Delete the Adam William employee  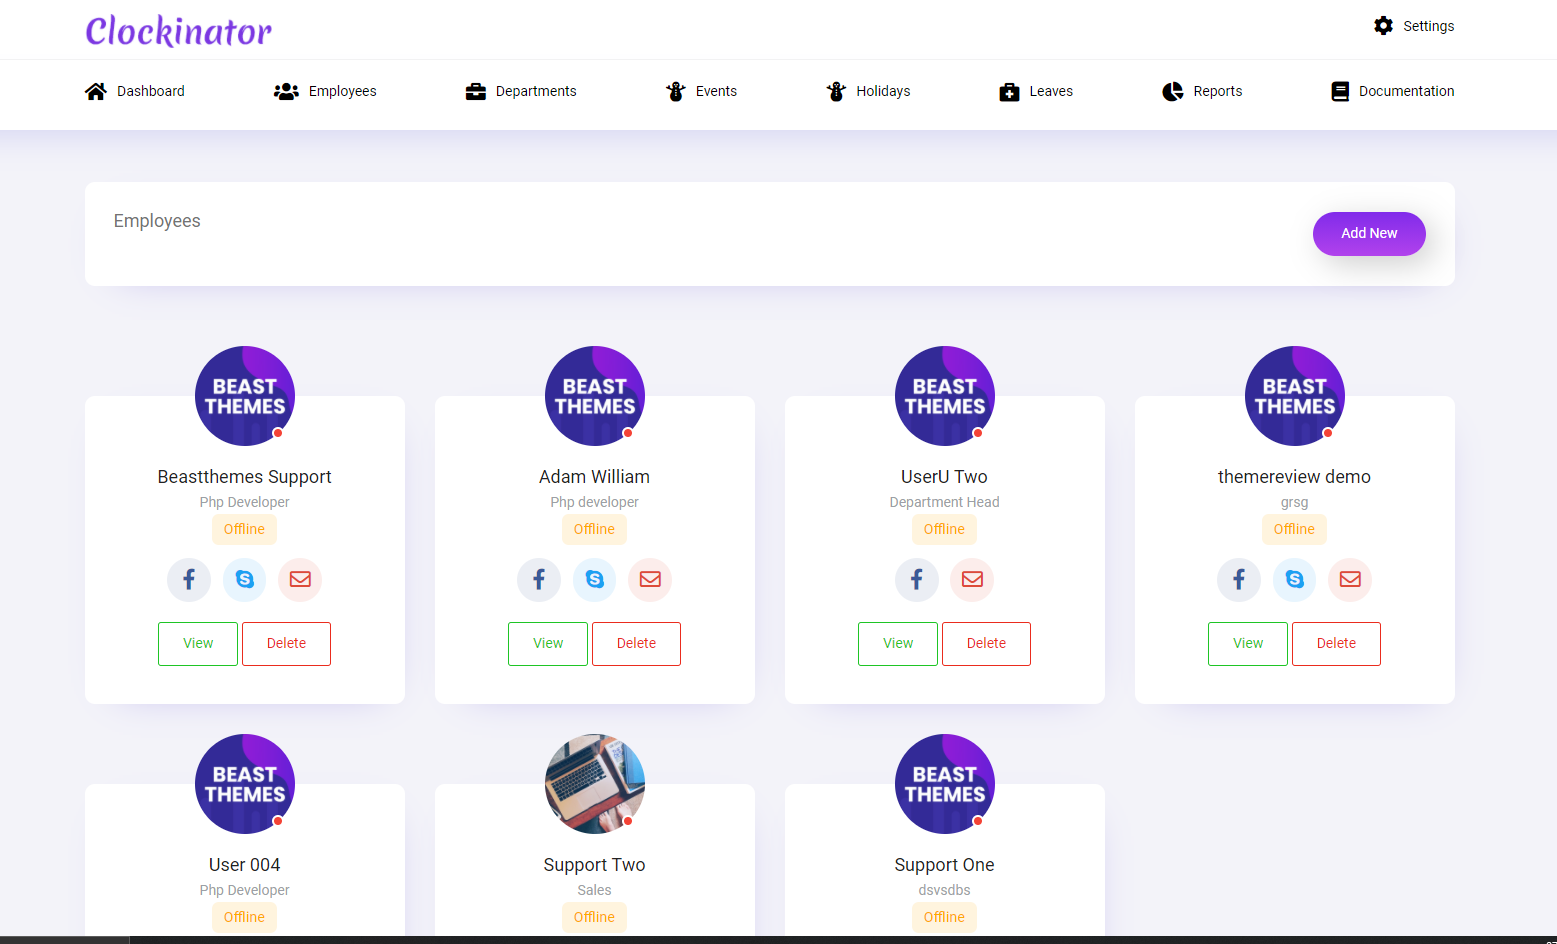pyautogui.click(x=636, y=644)
